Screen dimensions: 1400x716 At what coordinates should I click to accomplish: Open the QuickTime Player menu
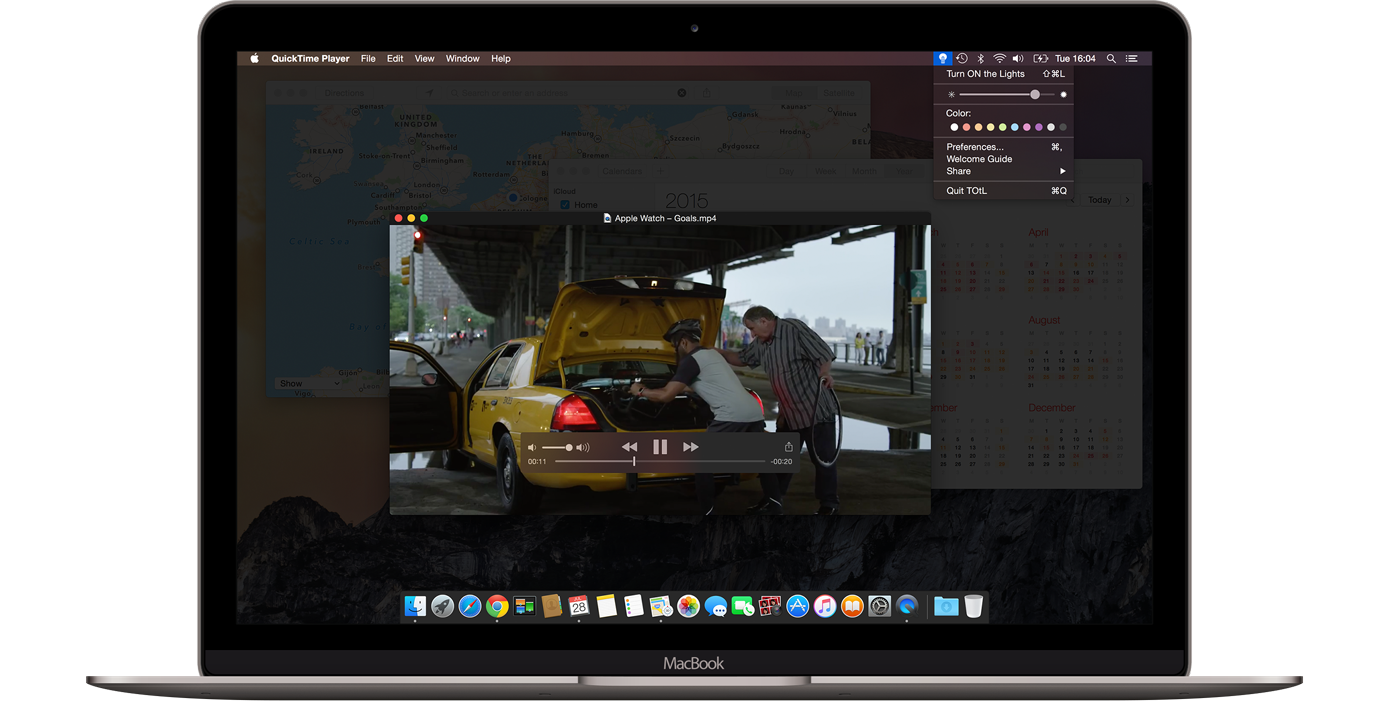[310, 59]
